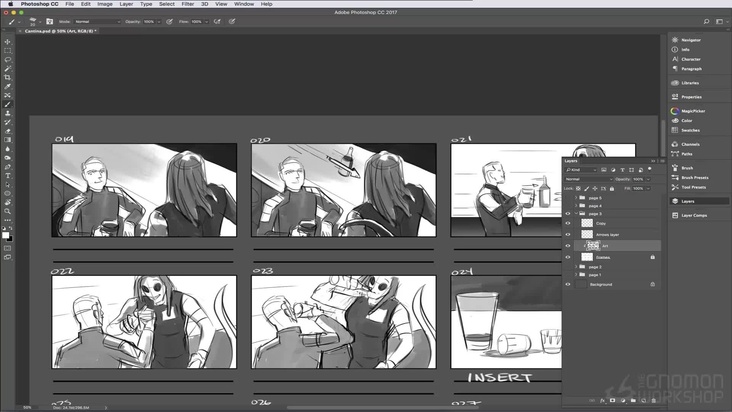Delete layer with the trash icon

pyautogui.click(x=654, y=400)
